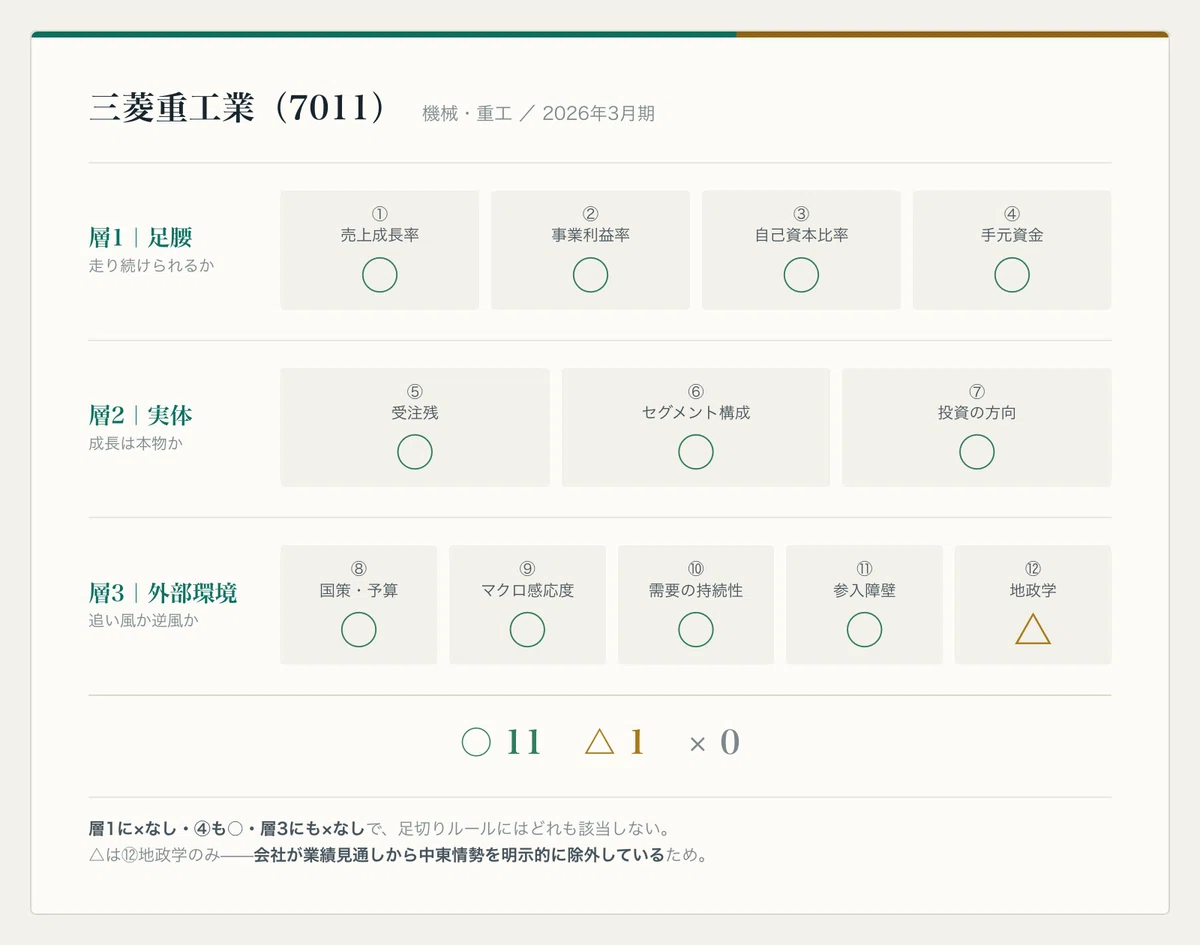Select the 投資の方向 label
Viewport: 1200px width, 945px height.
pos(977,412)
